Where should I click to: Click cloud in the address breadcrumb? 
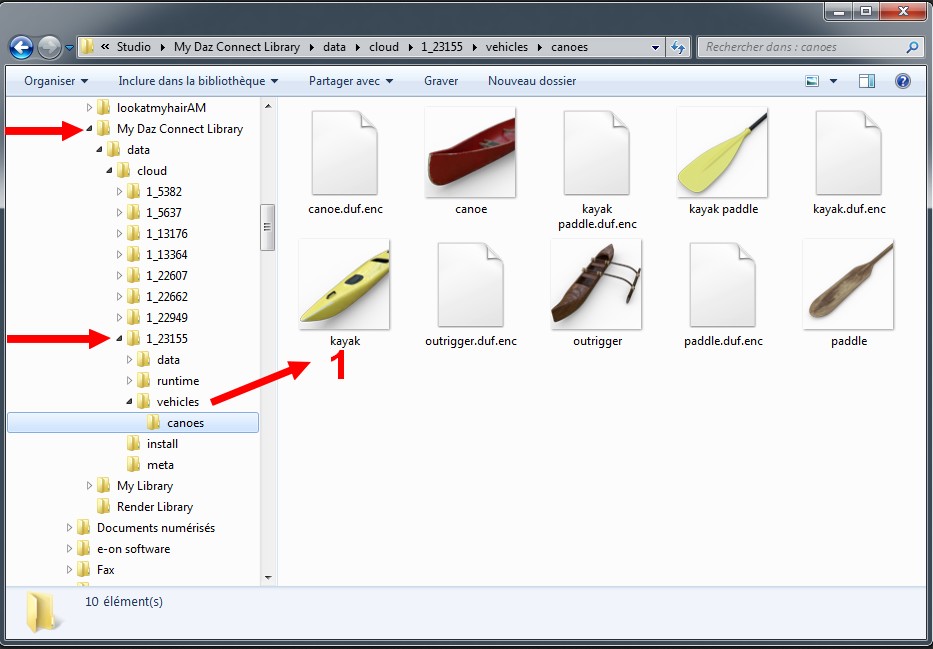pos(384,47)
